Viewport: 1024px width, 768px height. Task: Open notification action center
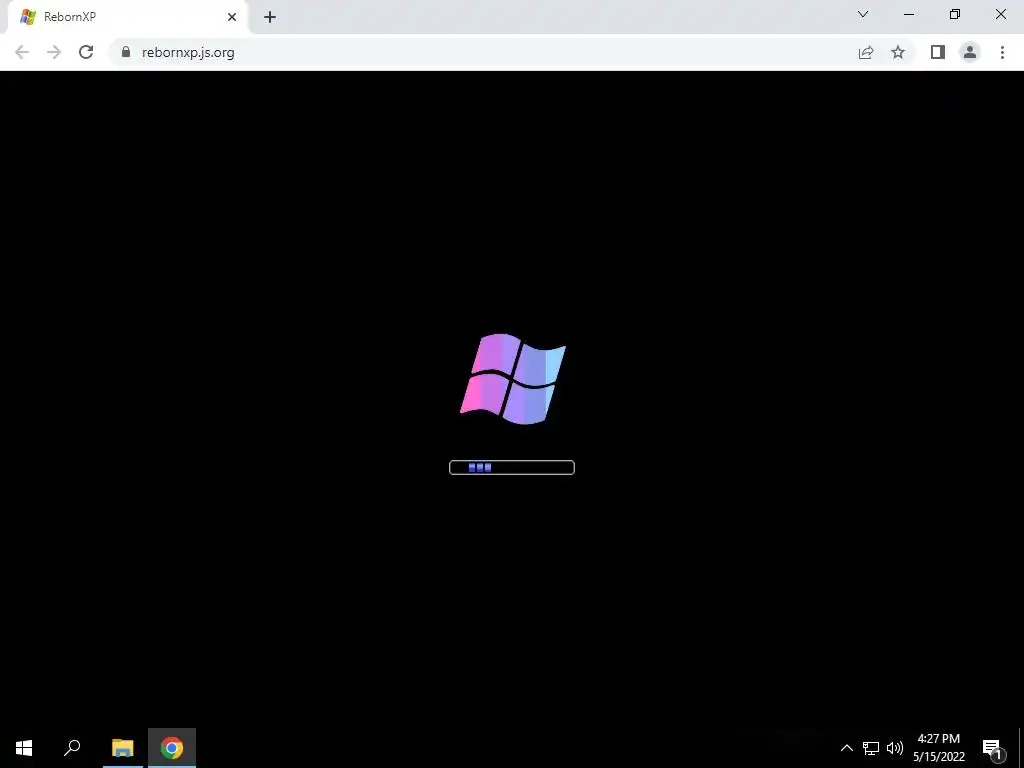coord(993,748)
